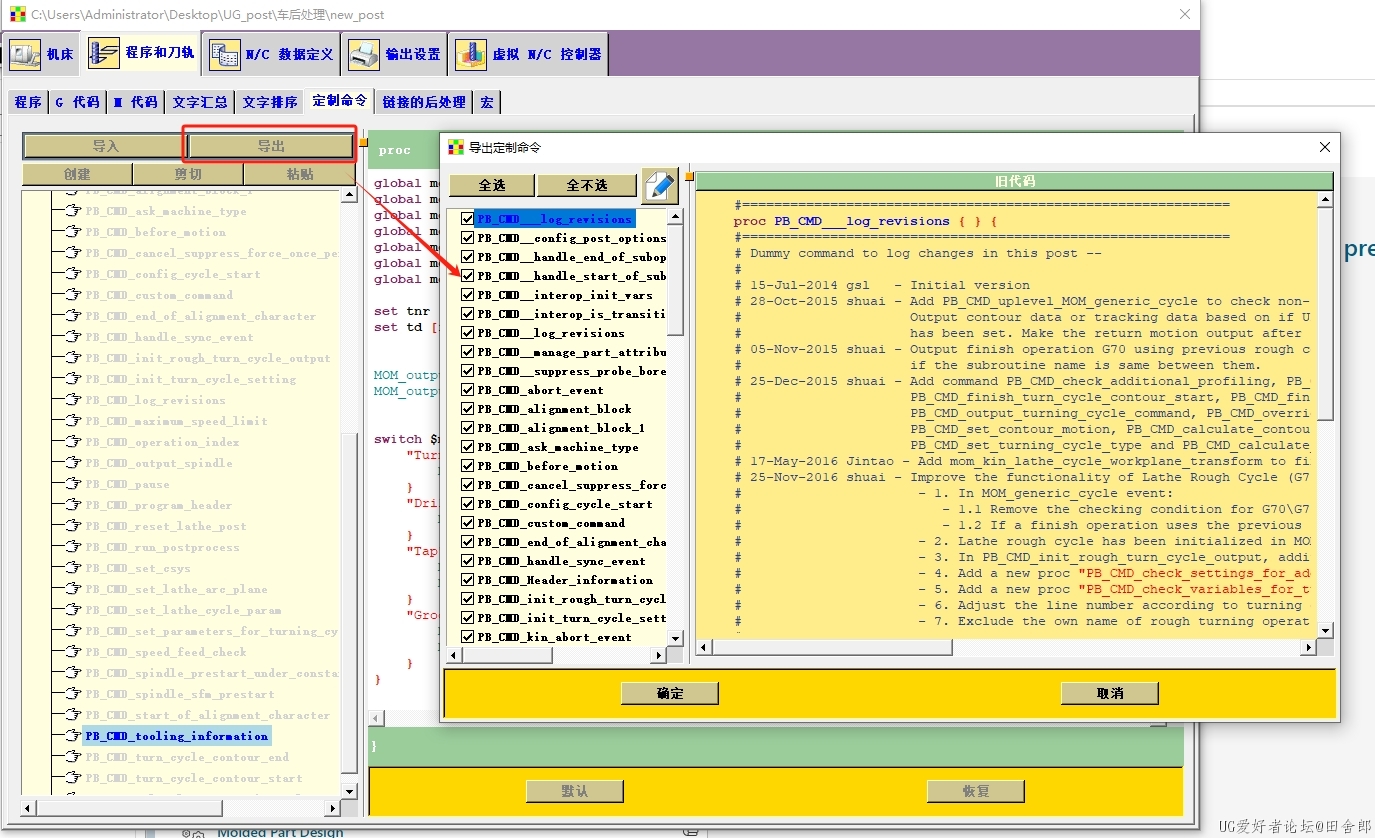This screenshot has height=838, width=1375.
Task: Cancel the export dialog with 取消
Action: coord(1110,693)
